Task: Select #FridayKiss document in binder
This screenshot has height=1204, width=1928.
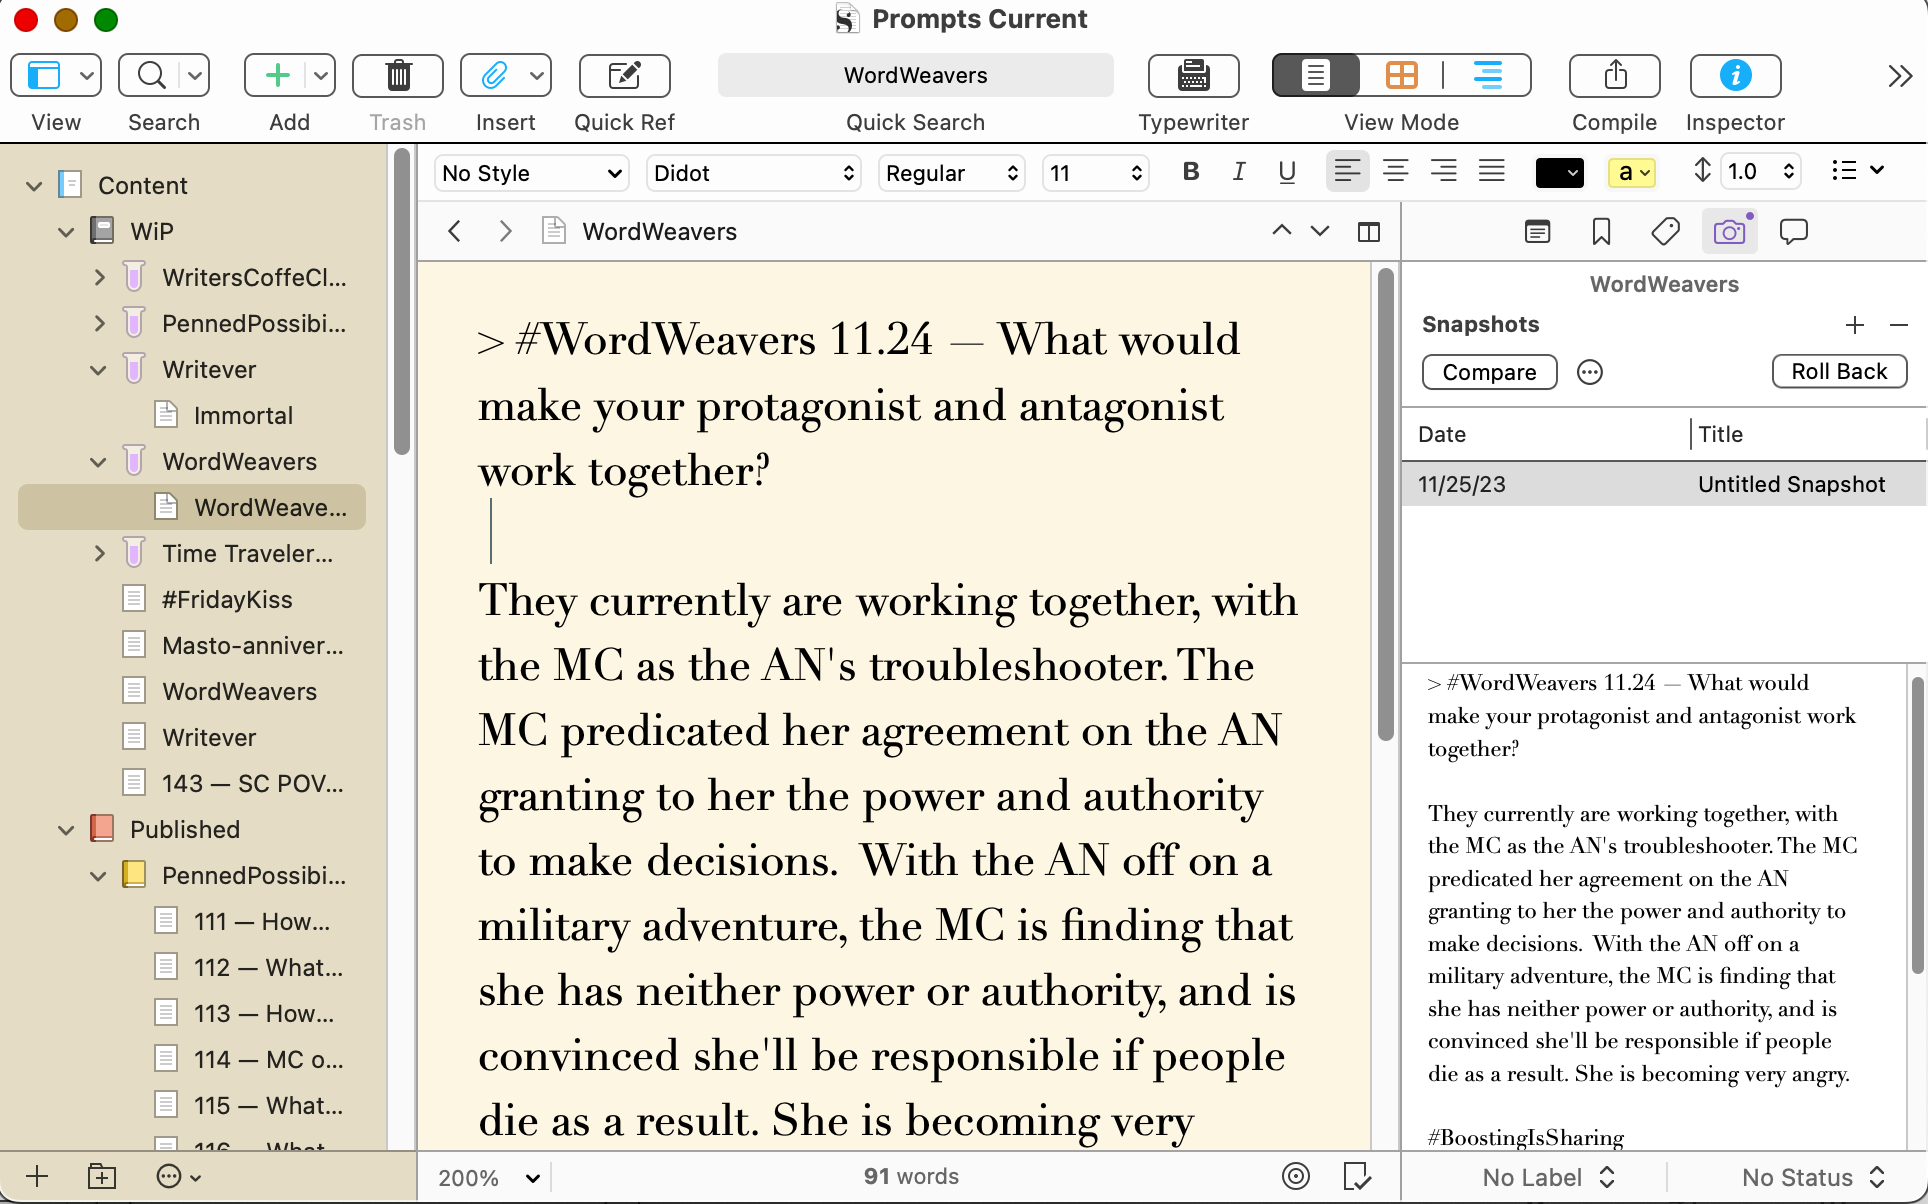Action: (x=227, y=599)
